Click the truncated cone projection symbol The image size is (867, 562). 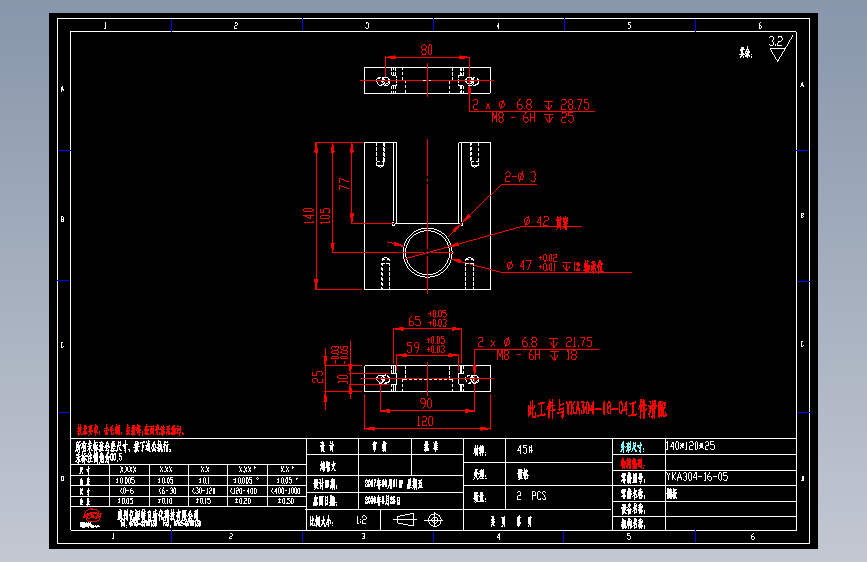pos(404,520)
